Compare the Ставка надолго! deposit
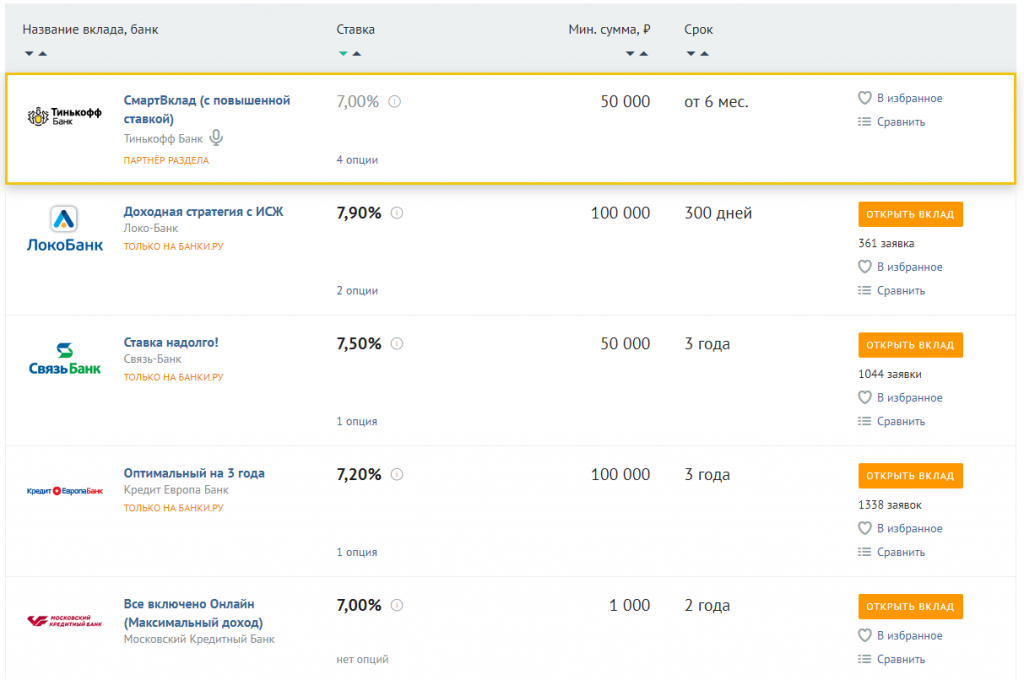 891,421
